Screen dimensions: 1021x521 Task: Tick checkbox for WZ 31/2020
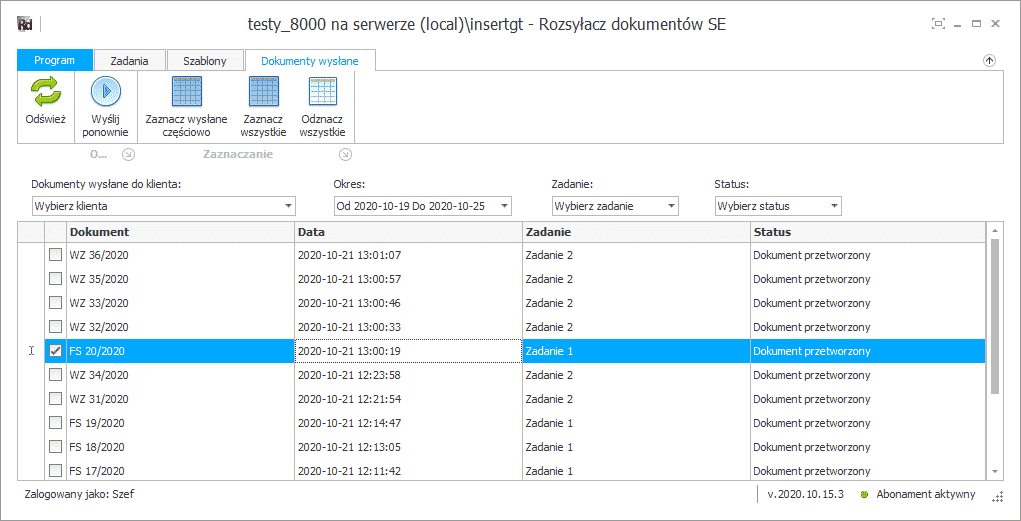pyautogui.click(x=56, y=399)
